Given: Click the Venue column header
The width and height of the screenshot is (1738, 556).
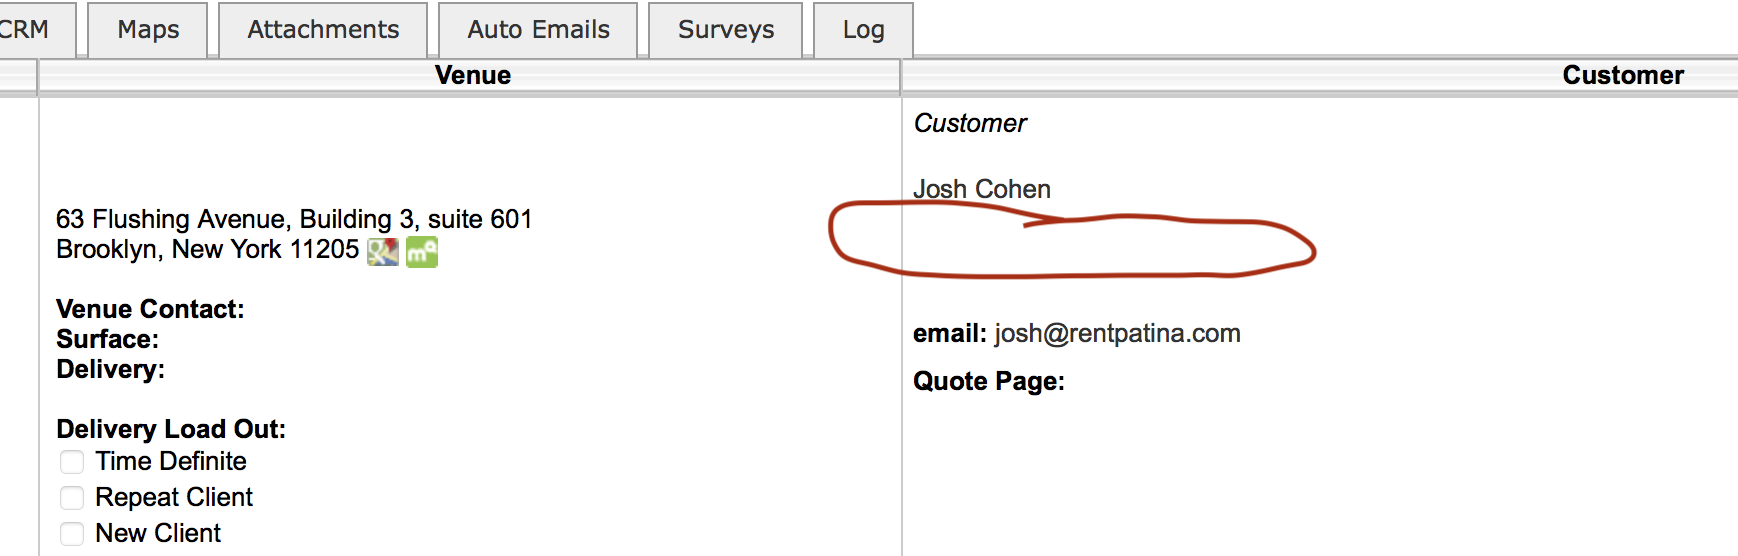Looking at the screenshot, I should tap(472, 76).
